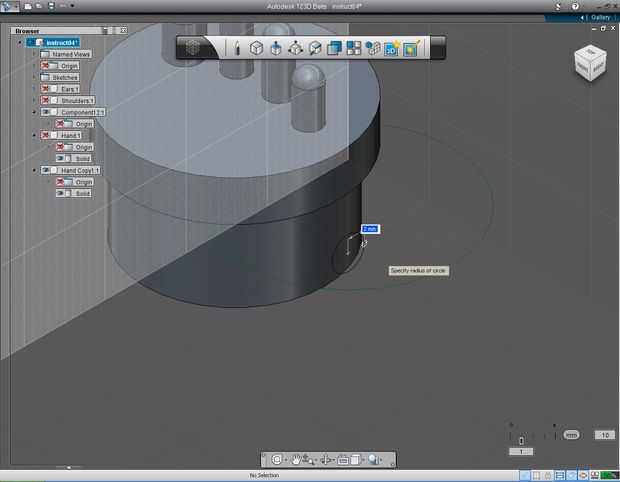Open the Combine solids tool icon
Image resolution: width=620 pixels, height=482 pixels.
334,48
